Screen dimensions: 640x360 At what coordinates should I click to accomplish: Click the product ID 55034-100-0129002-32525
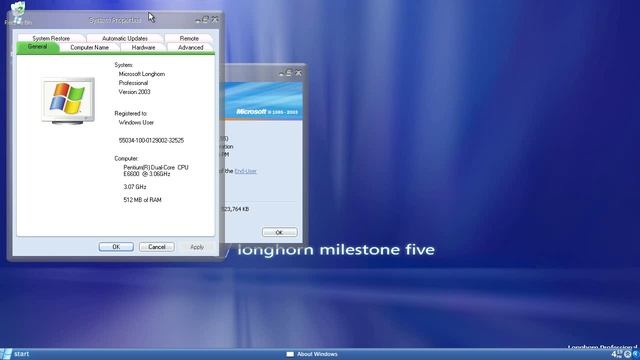151,140
